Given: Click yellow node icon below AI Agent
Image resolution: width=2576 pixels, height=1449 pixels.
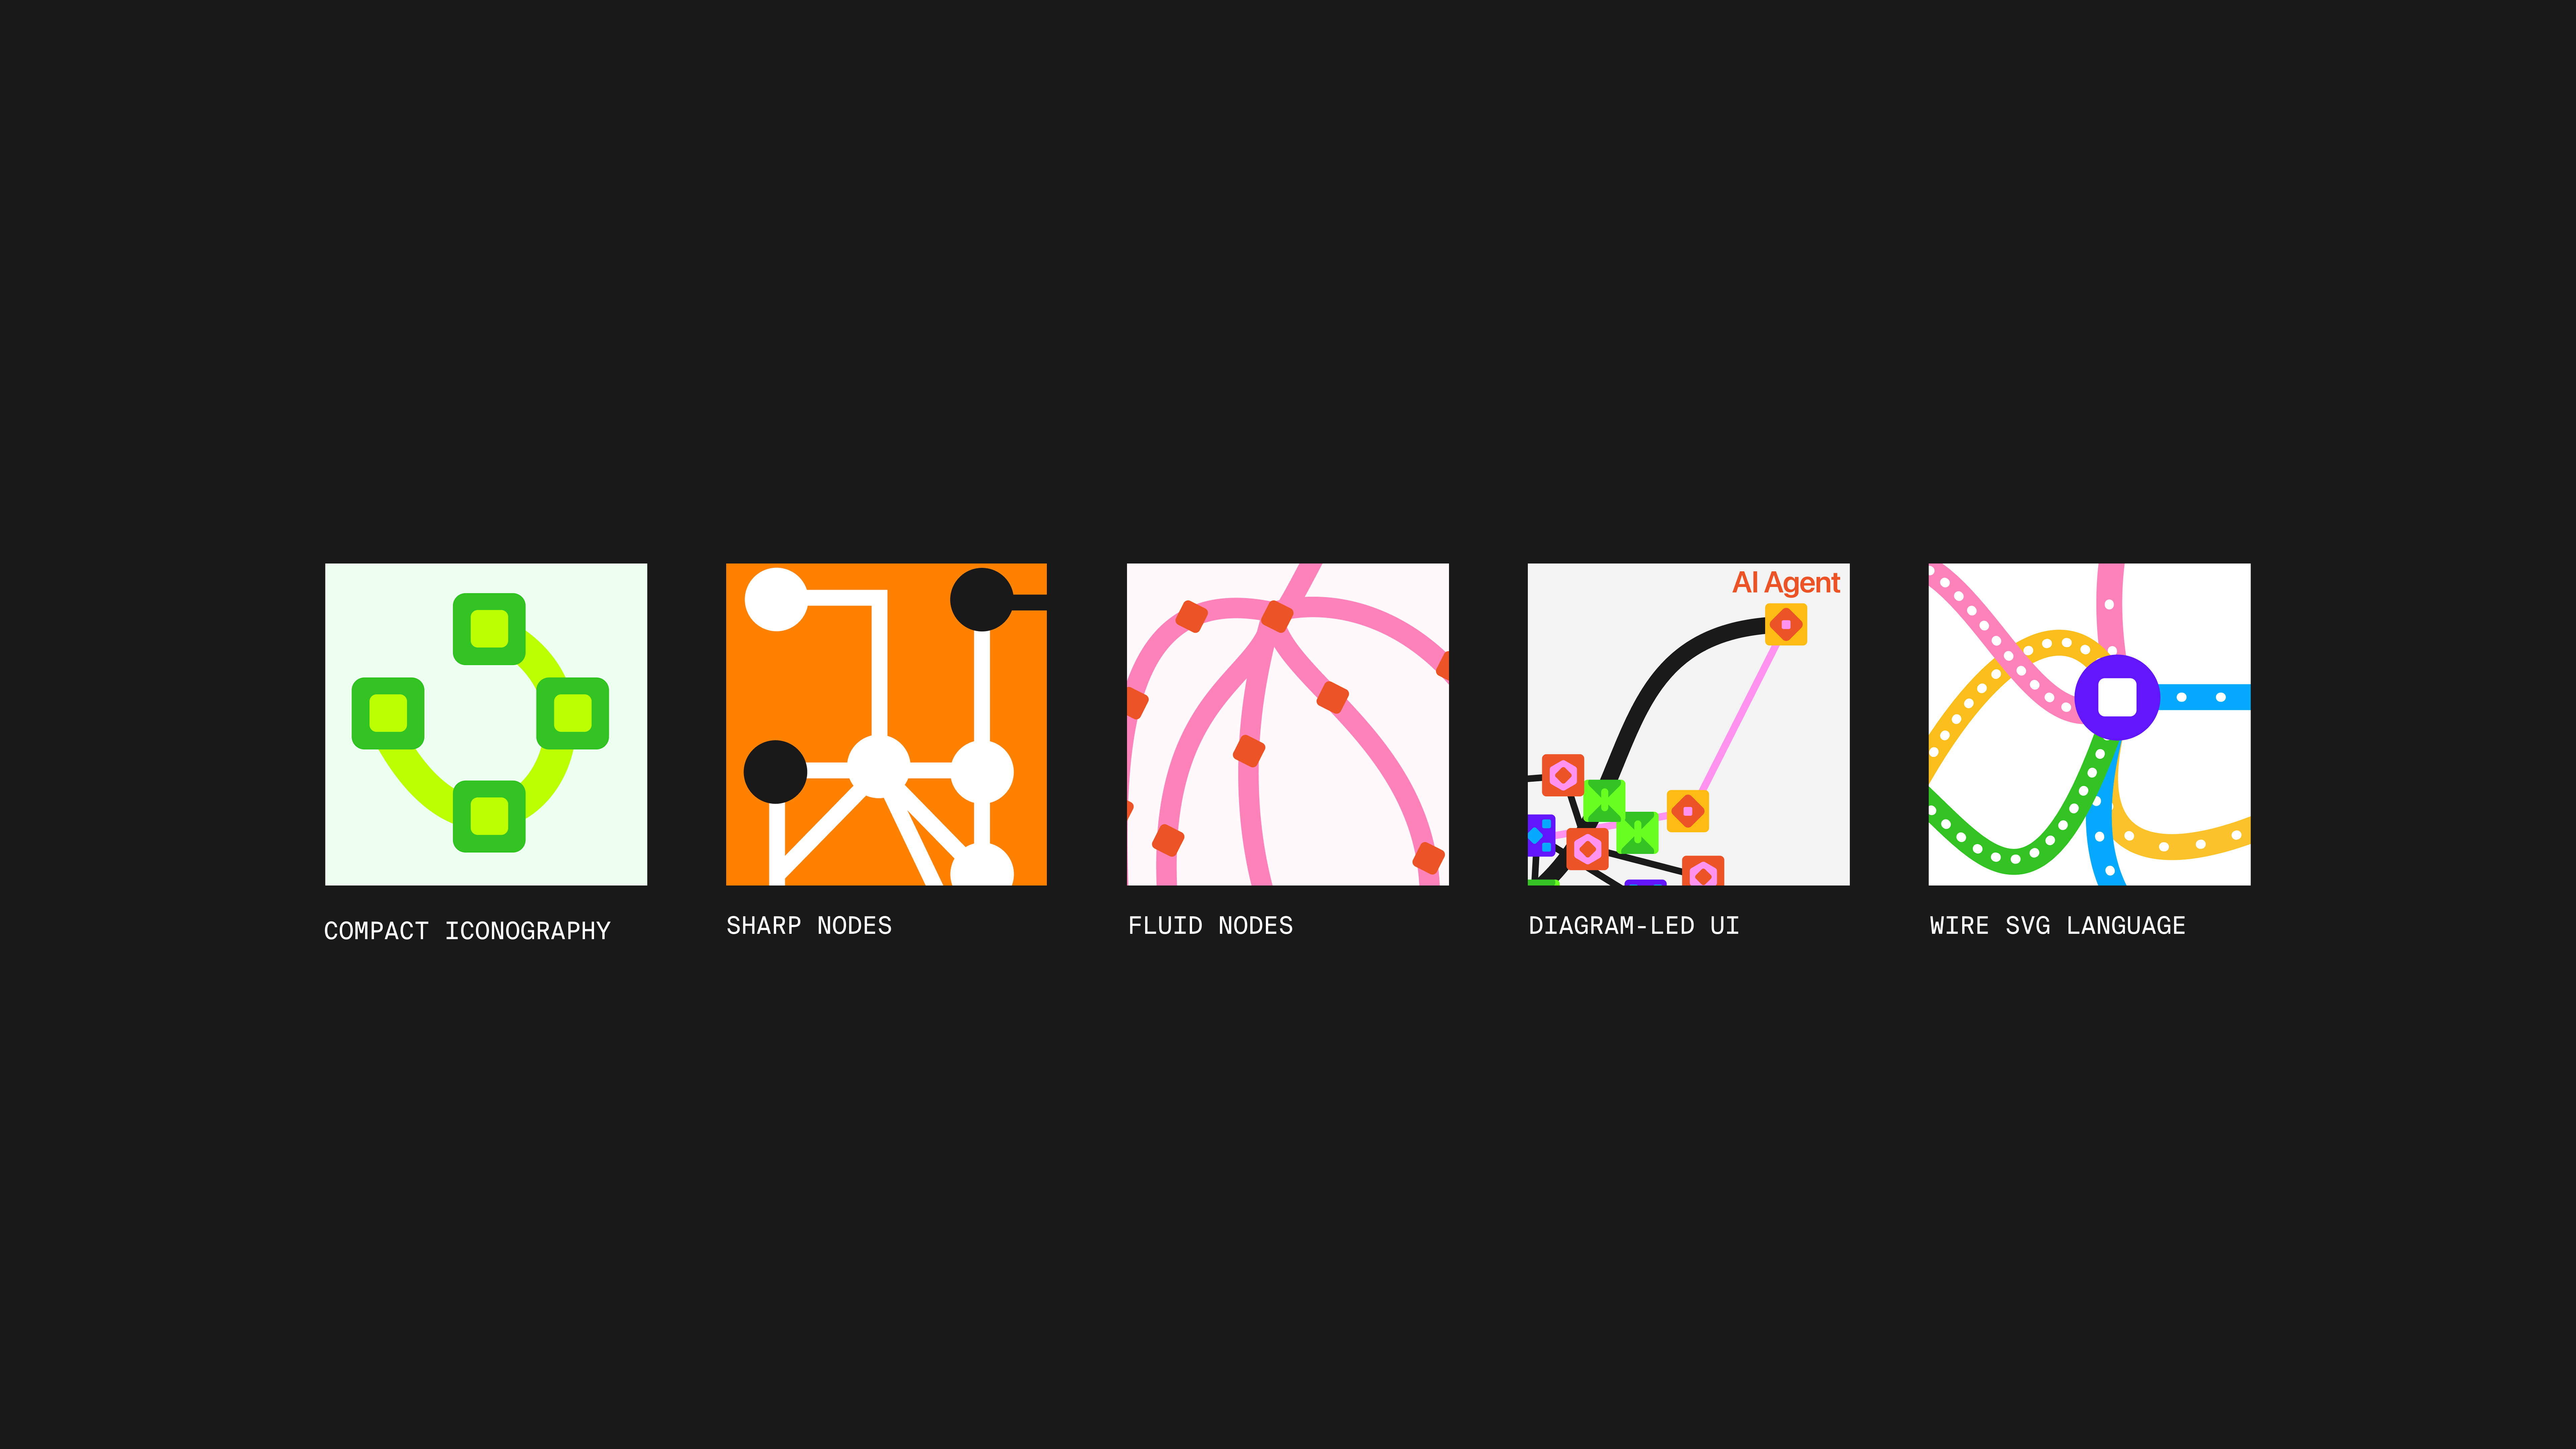Looking at the screenshot, I should coord(1786,625).
